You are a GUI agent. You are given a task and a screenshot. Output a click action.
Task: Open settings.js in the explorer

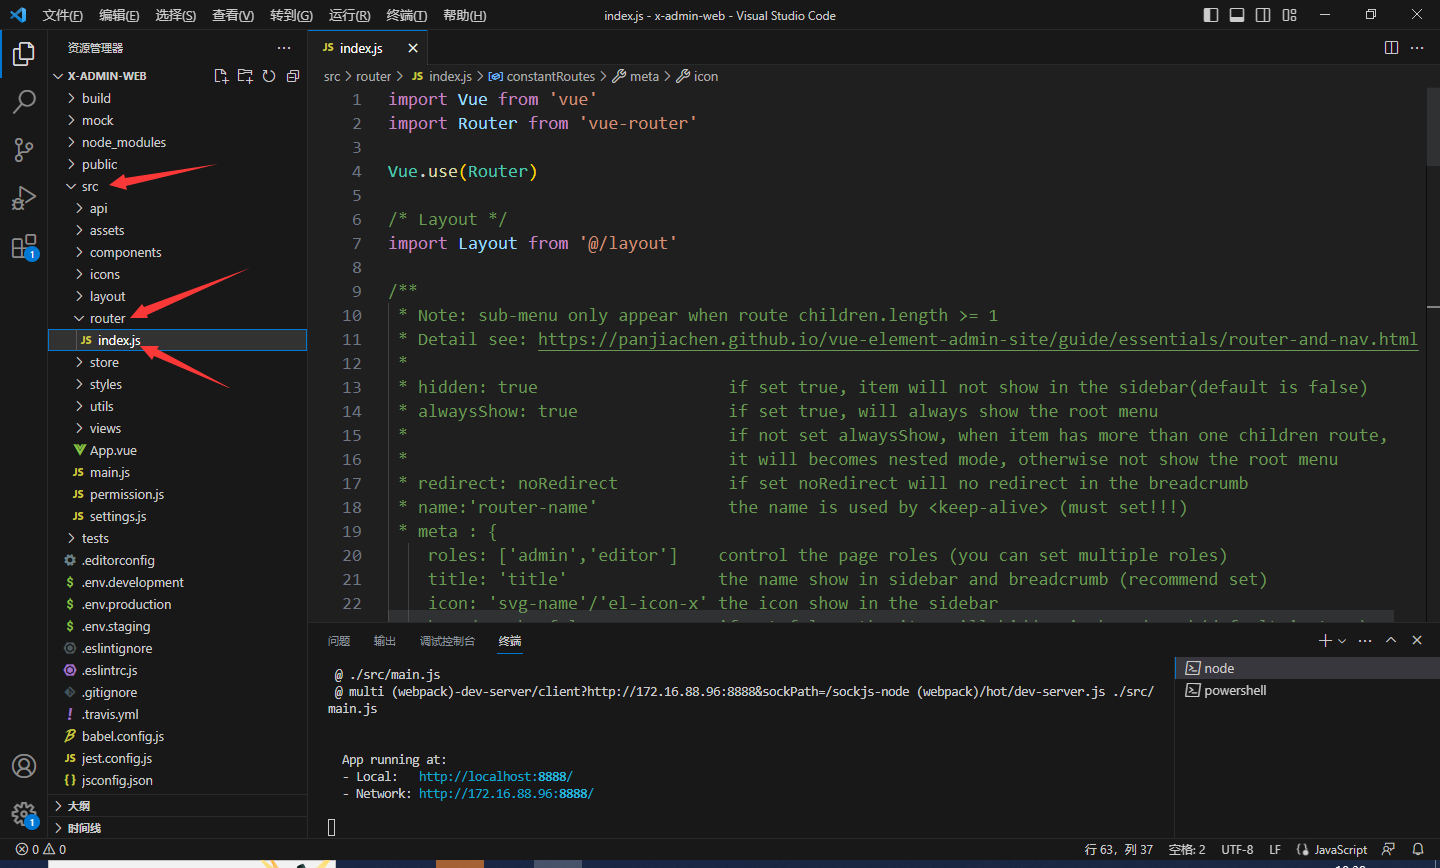coord(178,516)
